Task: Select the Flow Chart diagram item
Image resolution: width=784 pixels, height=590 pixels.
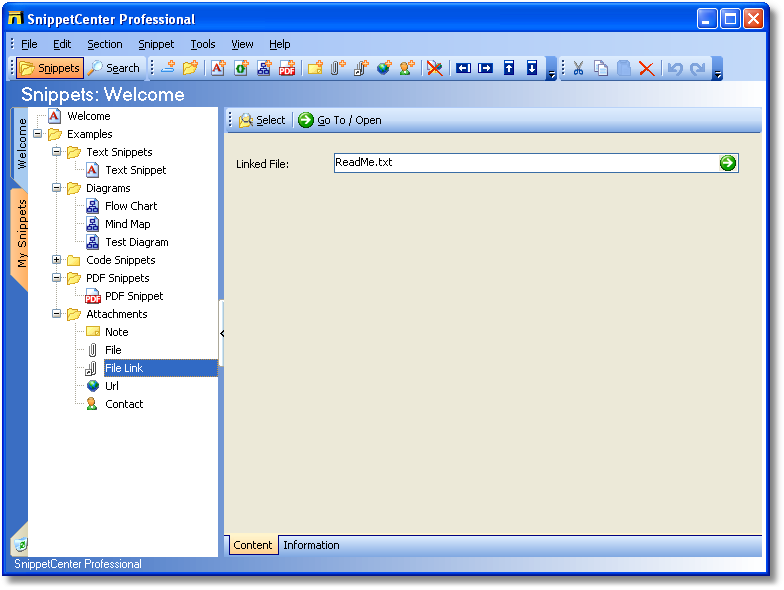Action: click(131, 206)
